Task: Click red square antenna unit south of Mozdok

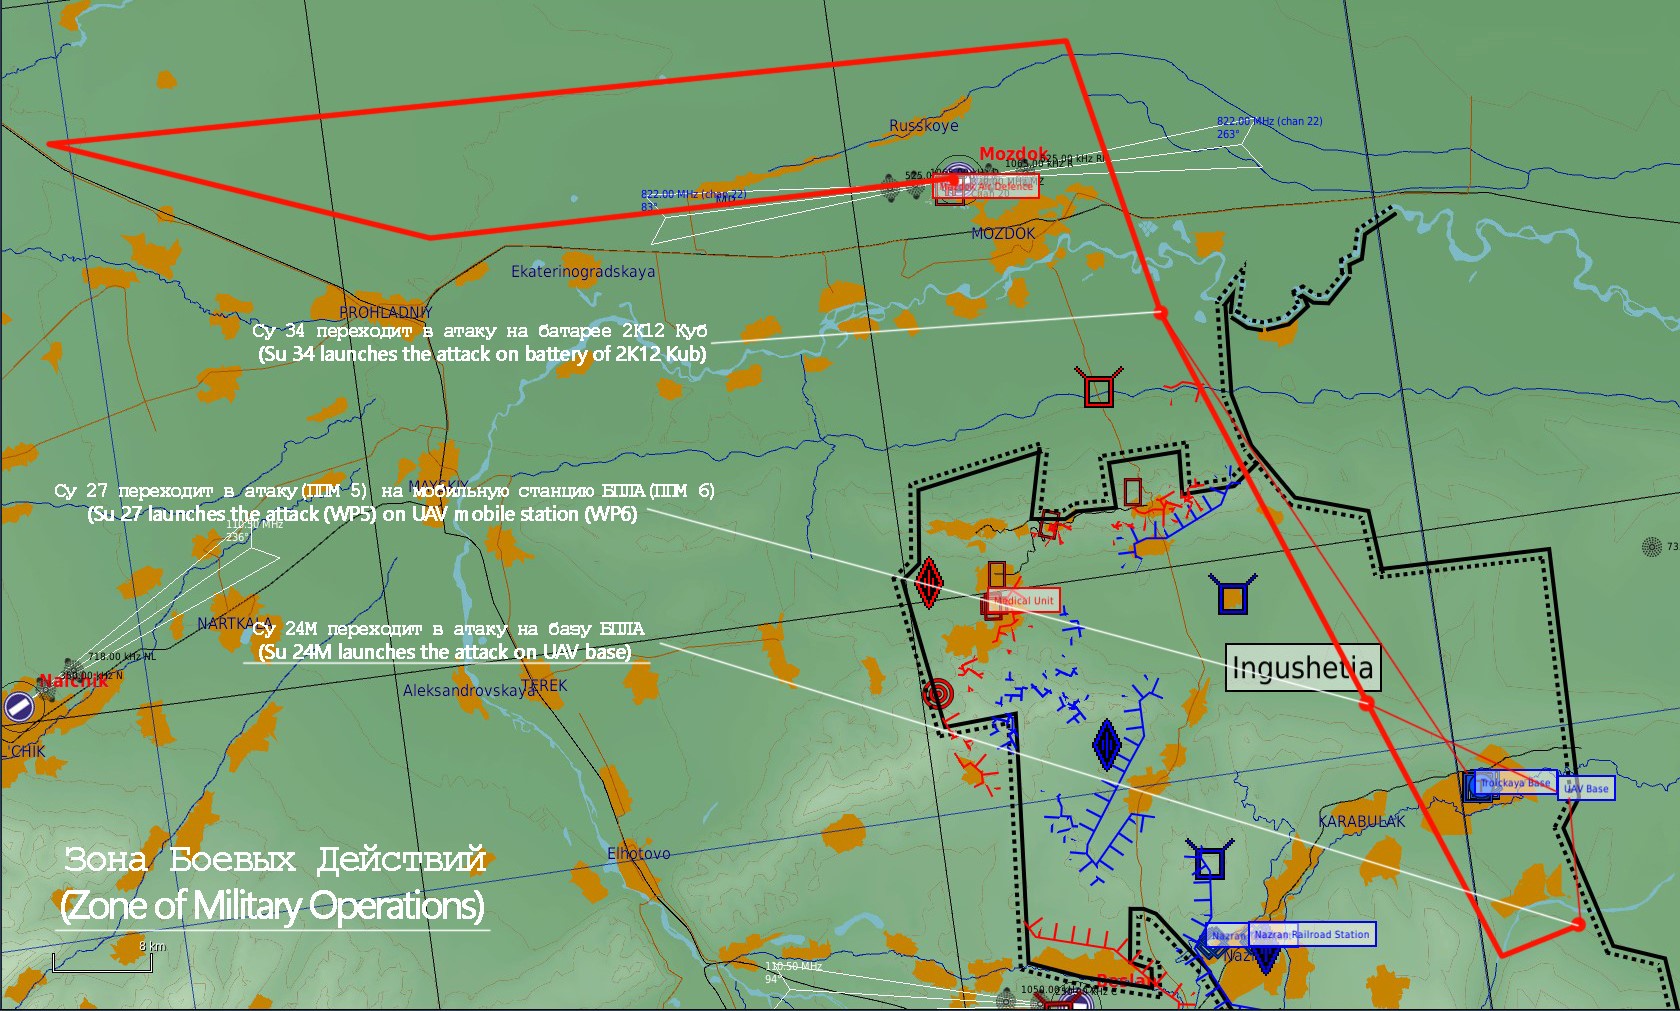Action: 1098,390
